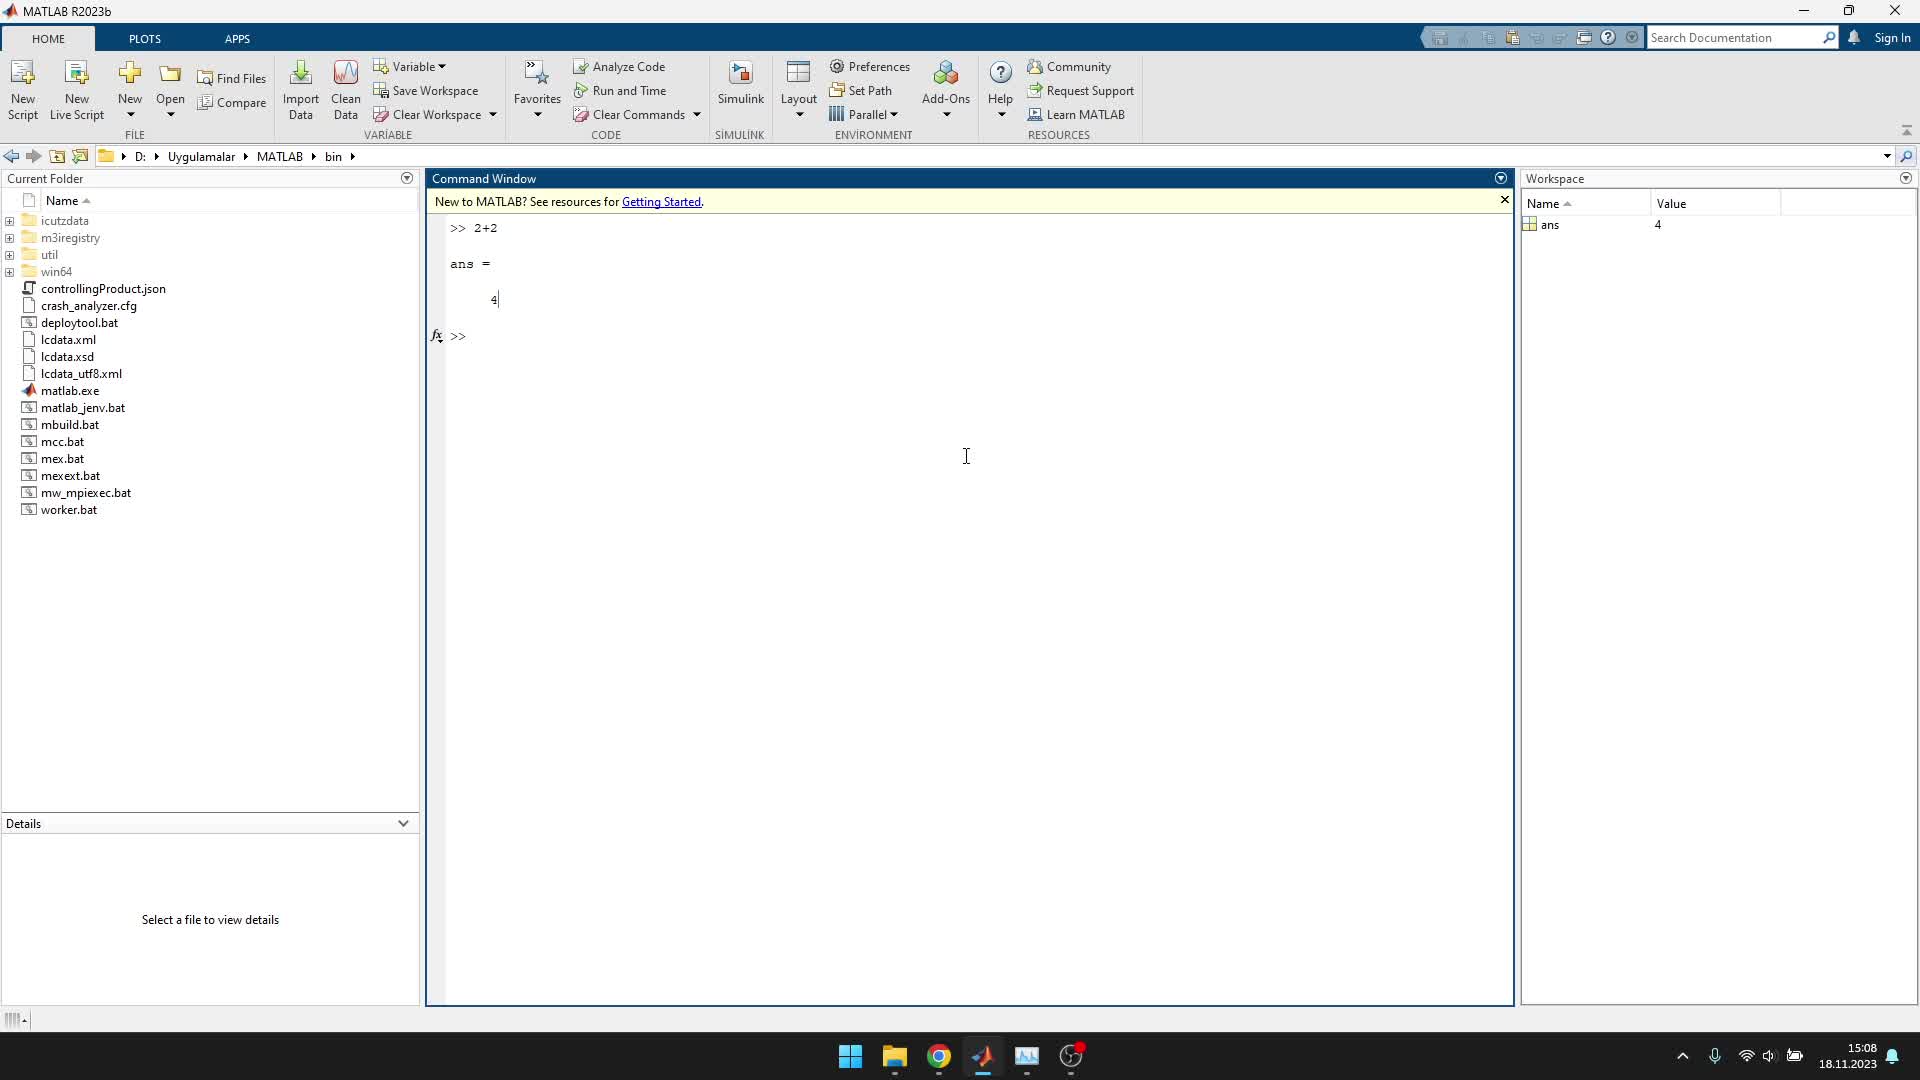Switch to the HOME tab

tap(48, 39)
